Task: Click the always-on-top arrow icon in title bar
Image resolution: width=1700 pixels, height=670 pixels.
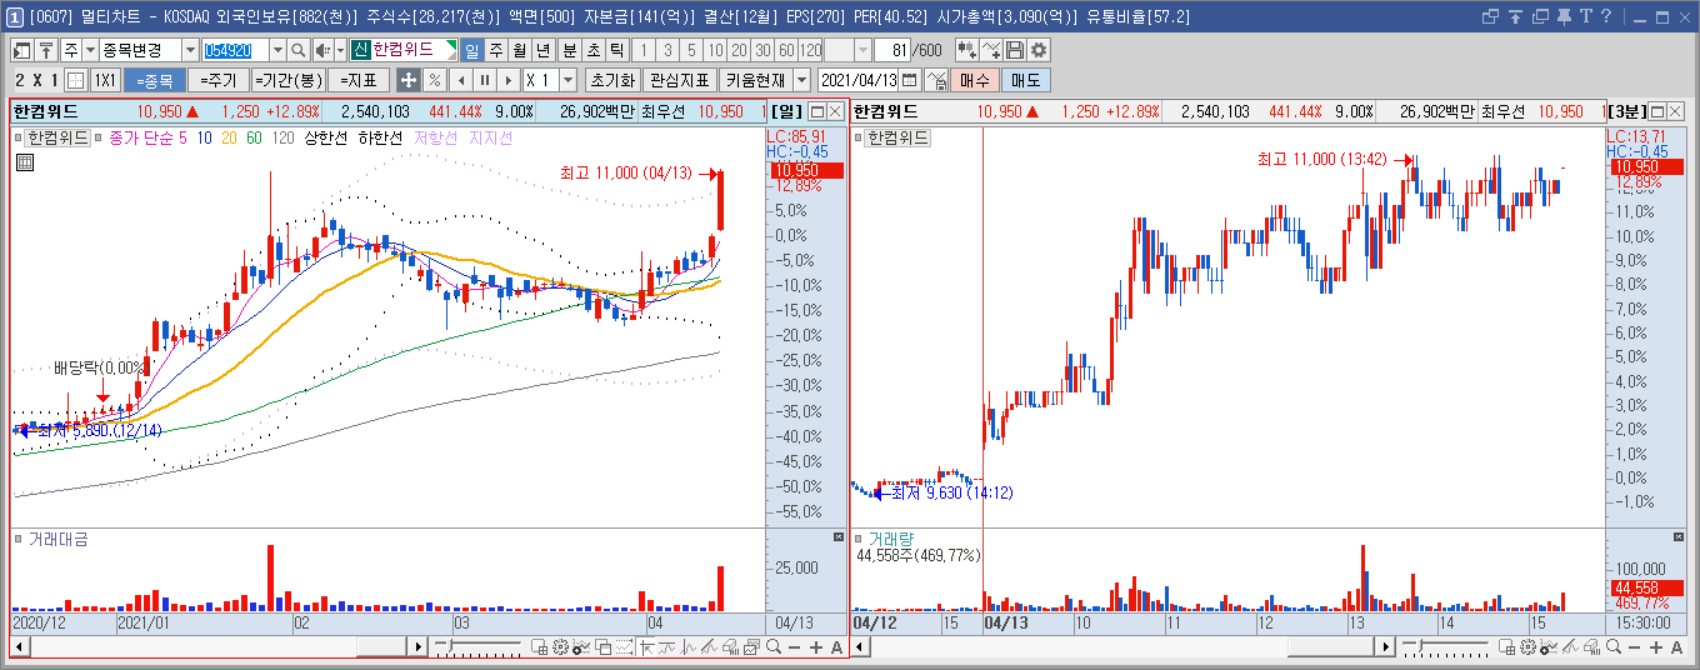Action: coord(1515,17)
